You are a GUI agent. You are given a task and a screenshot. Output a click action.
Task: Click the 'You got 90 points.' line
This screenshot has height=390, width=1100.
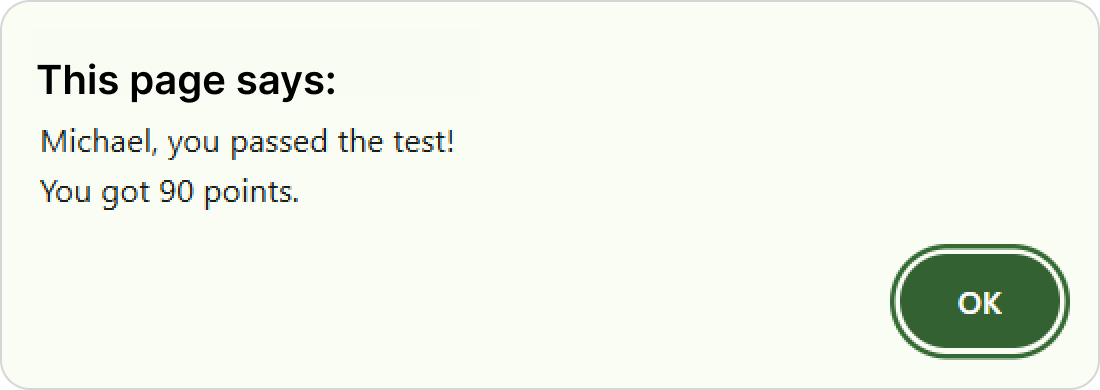(x=169, y=191)
